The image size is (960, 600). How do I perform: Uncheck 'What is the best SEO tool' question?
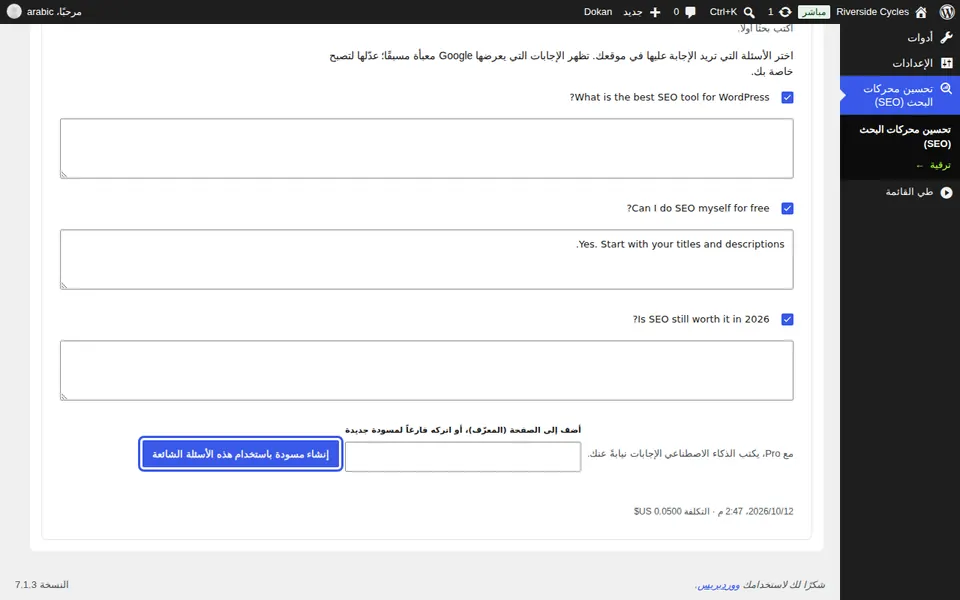(787, 97)
